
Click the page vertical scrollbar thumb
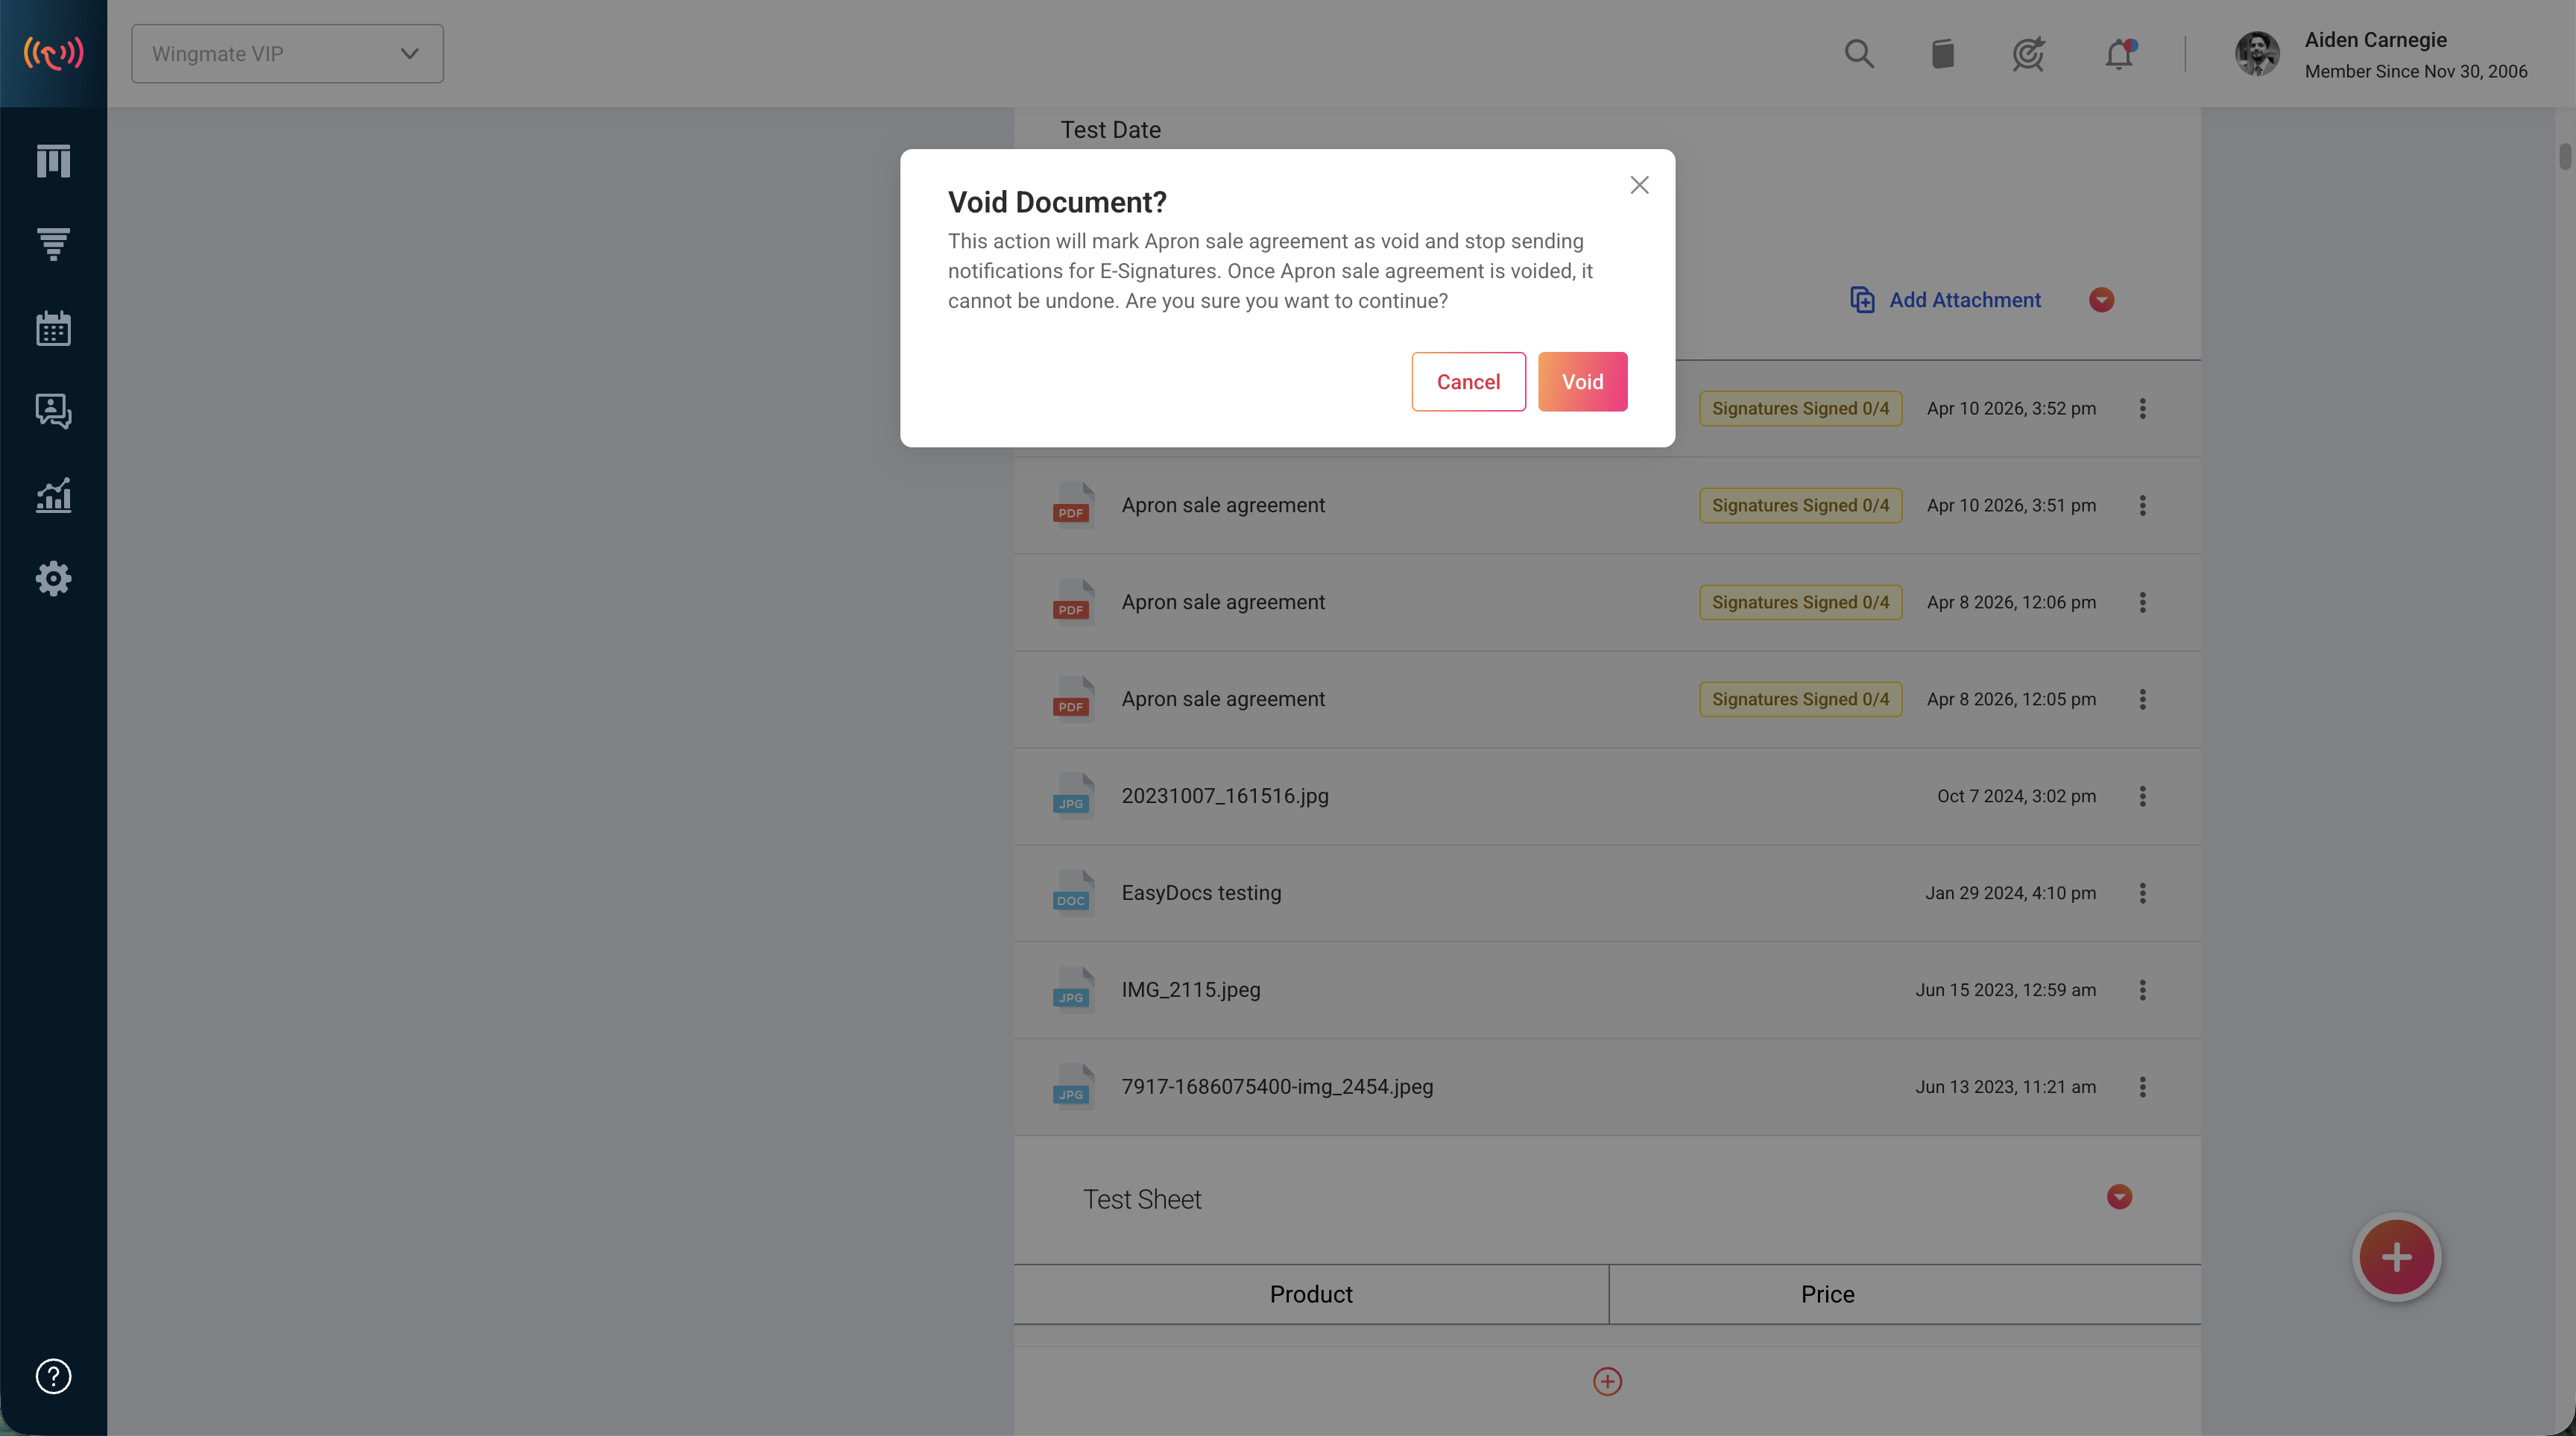[2564, 157]
